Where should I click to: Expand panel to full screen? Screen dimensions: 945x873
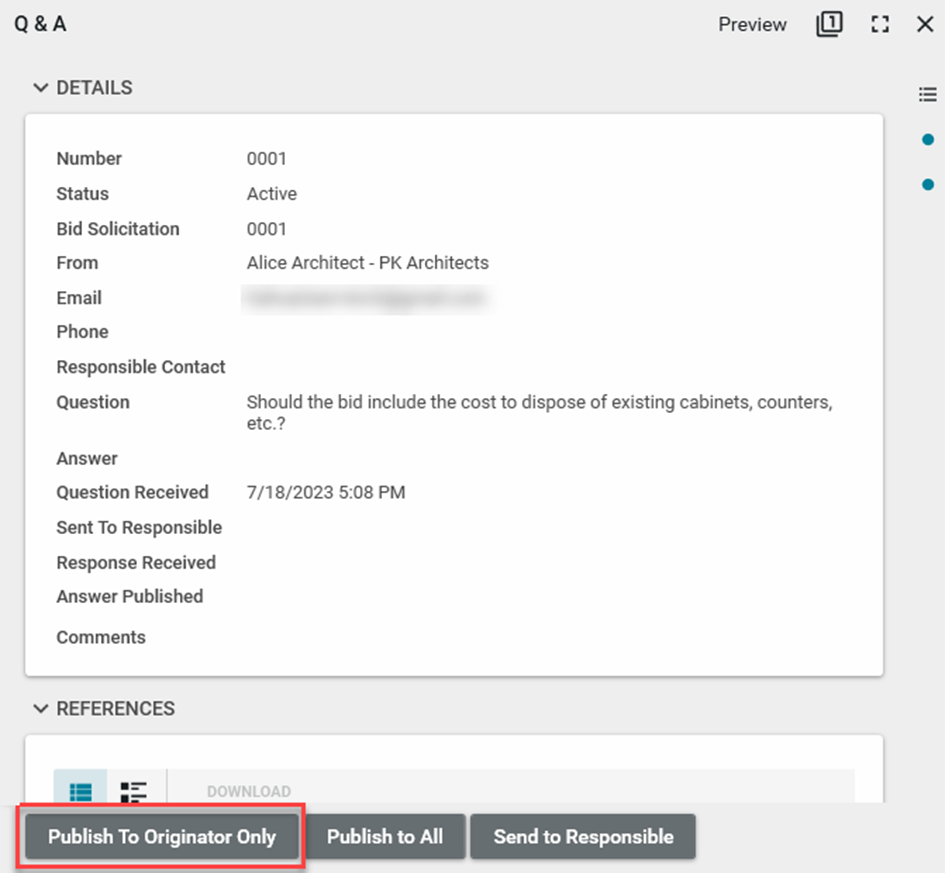880,25
